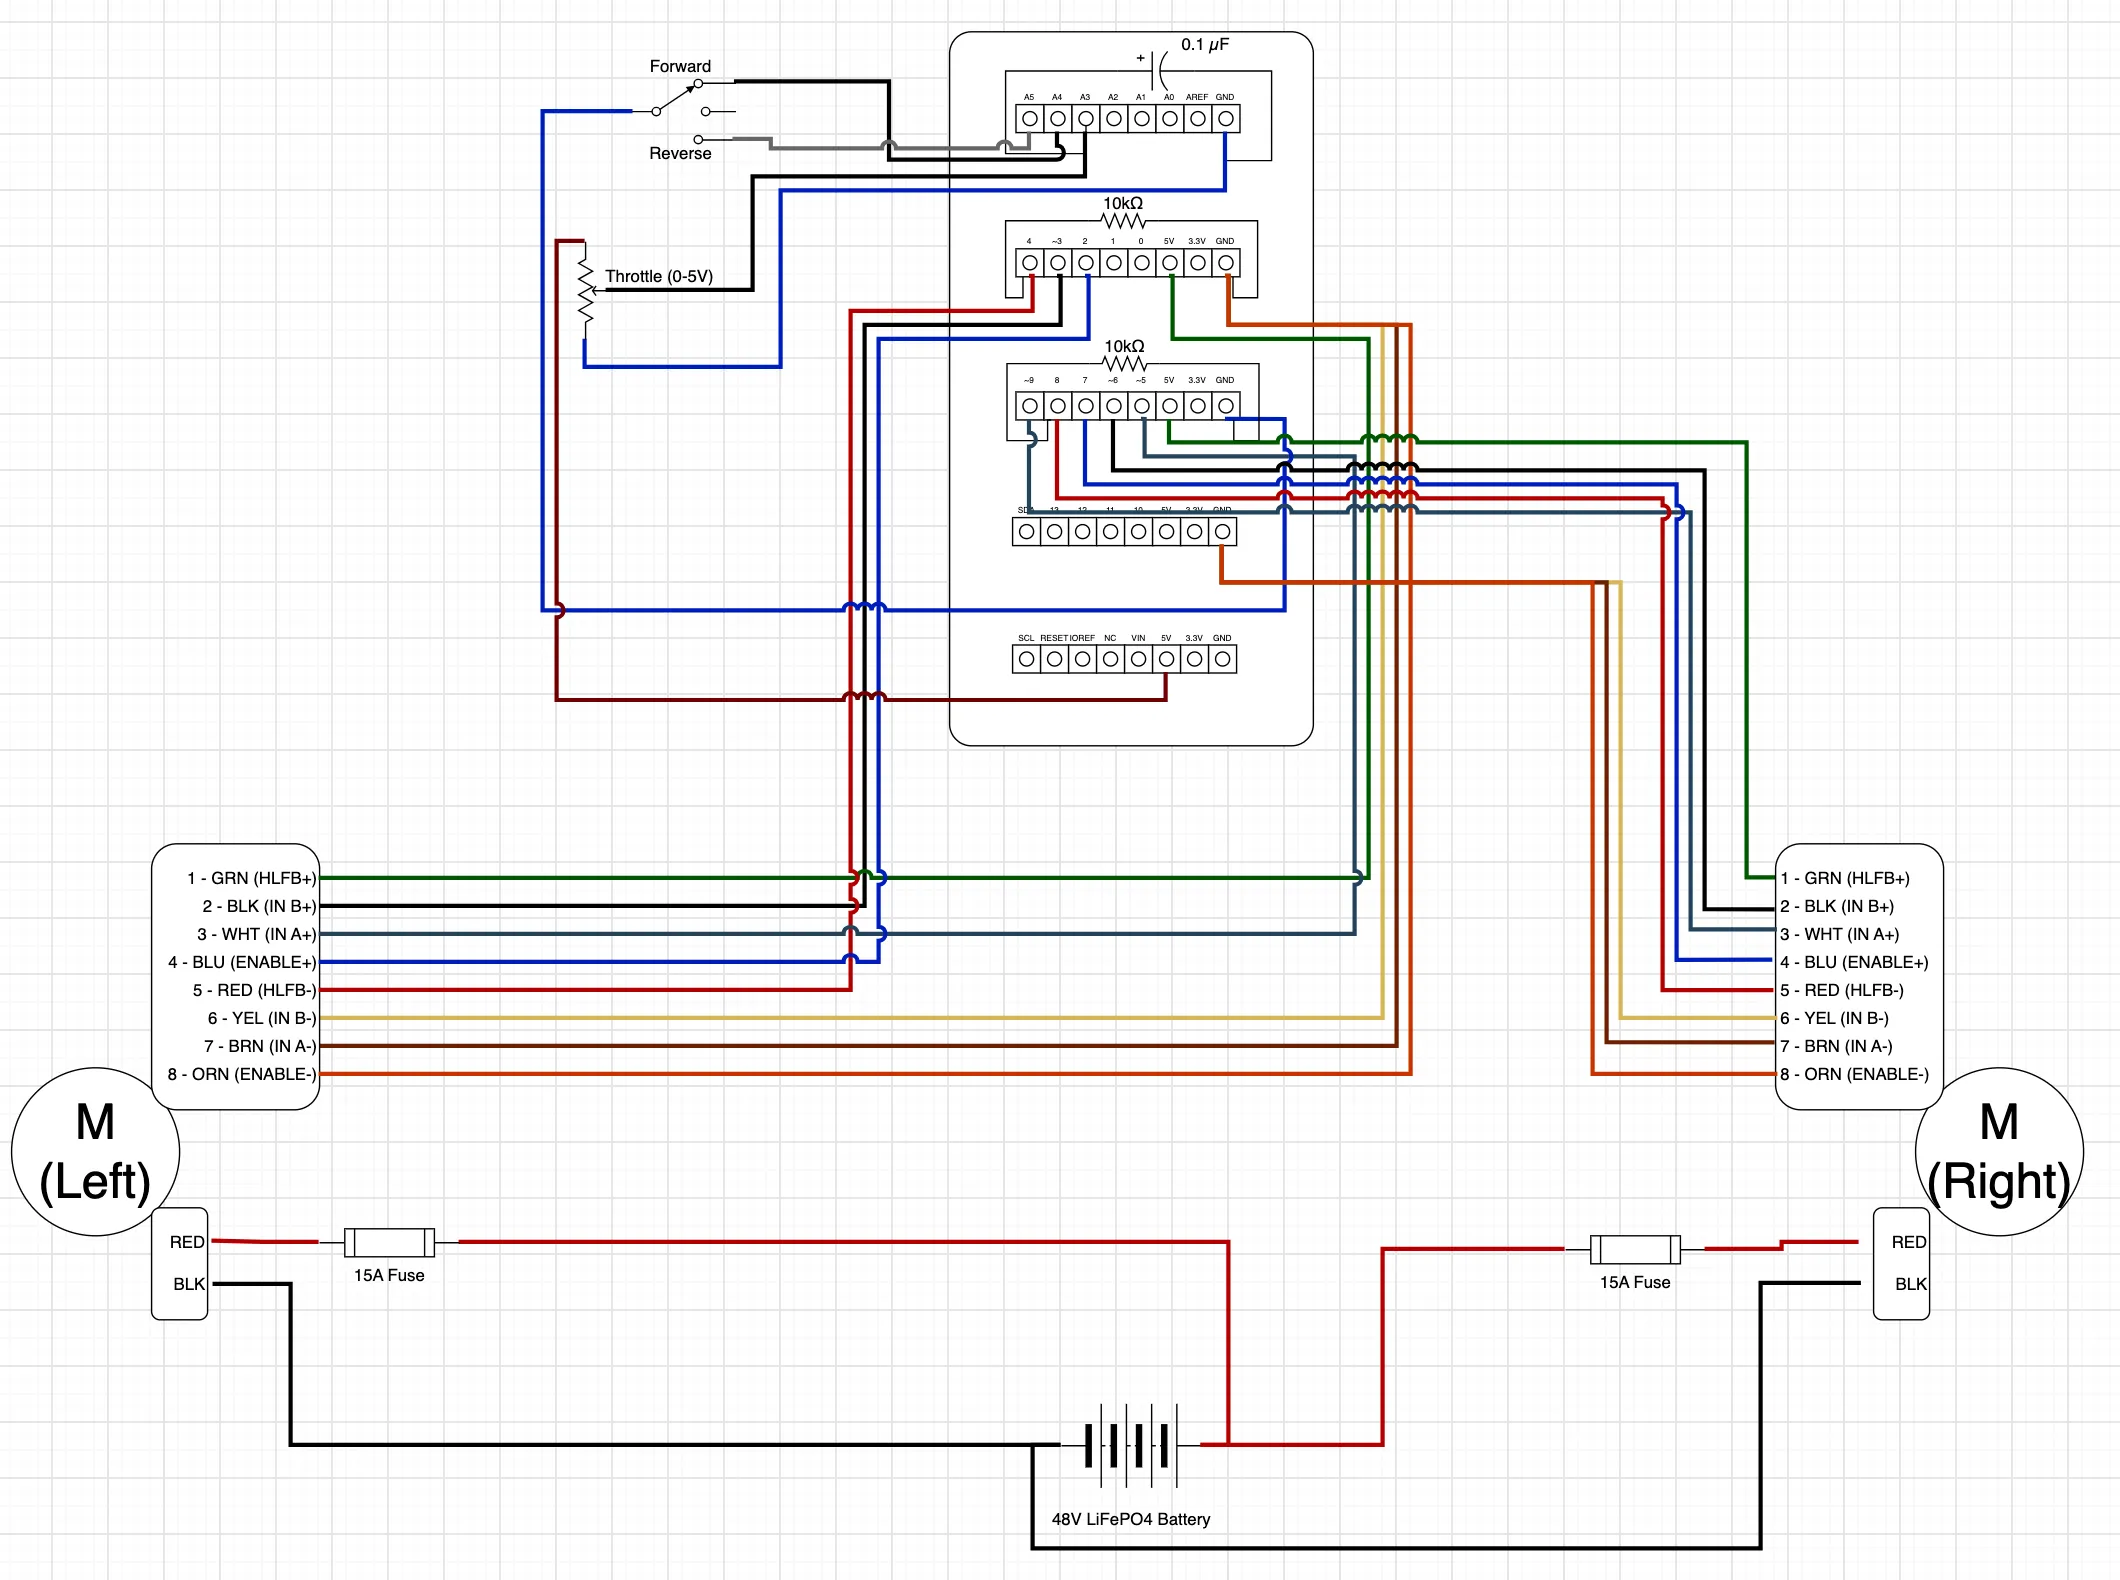Select right motor pin 2 - BLK (IN B+)
Screen dimensions: 2120x1580
1837,906
